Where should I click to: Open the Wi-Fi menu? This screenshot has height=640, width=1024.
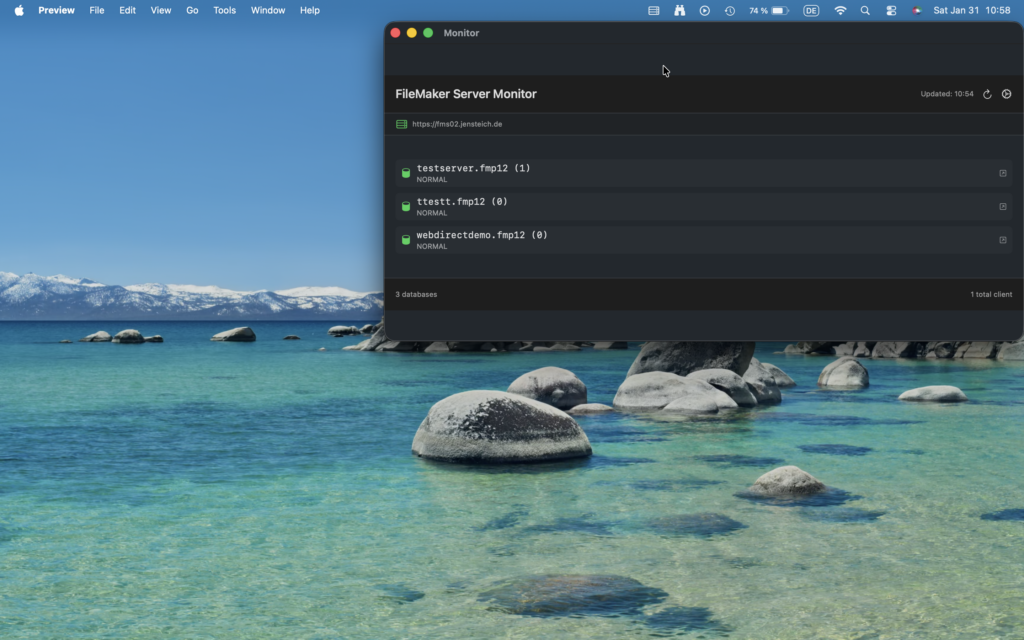pyautogui.click(x=840, y=10)
